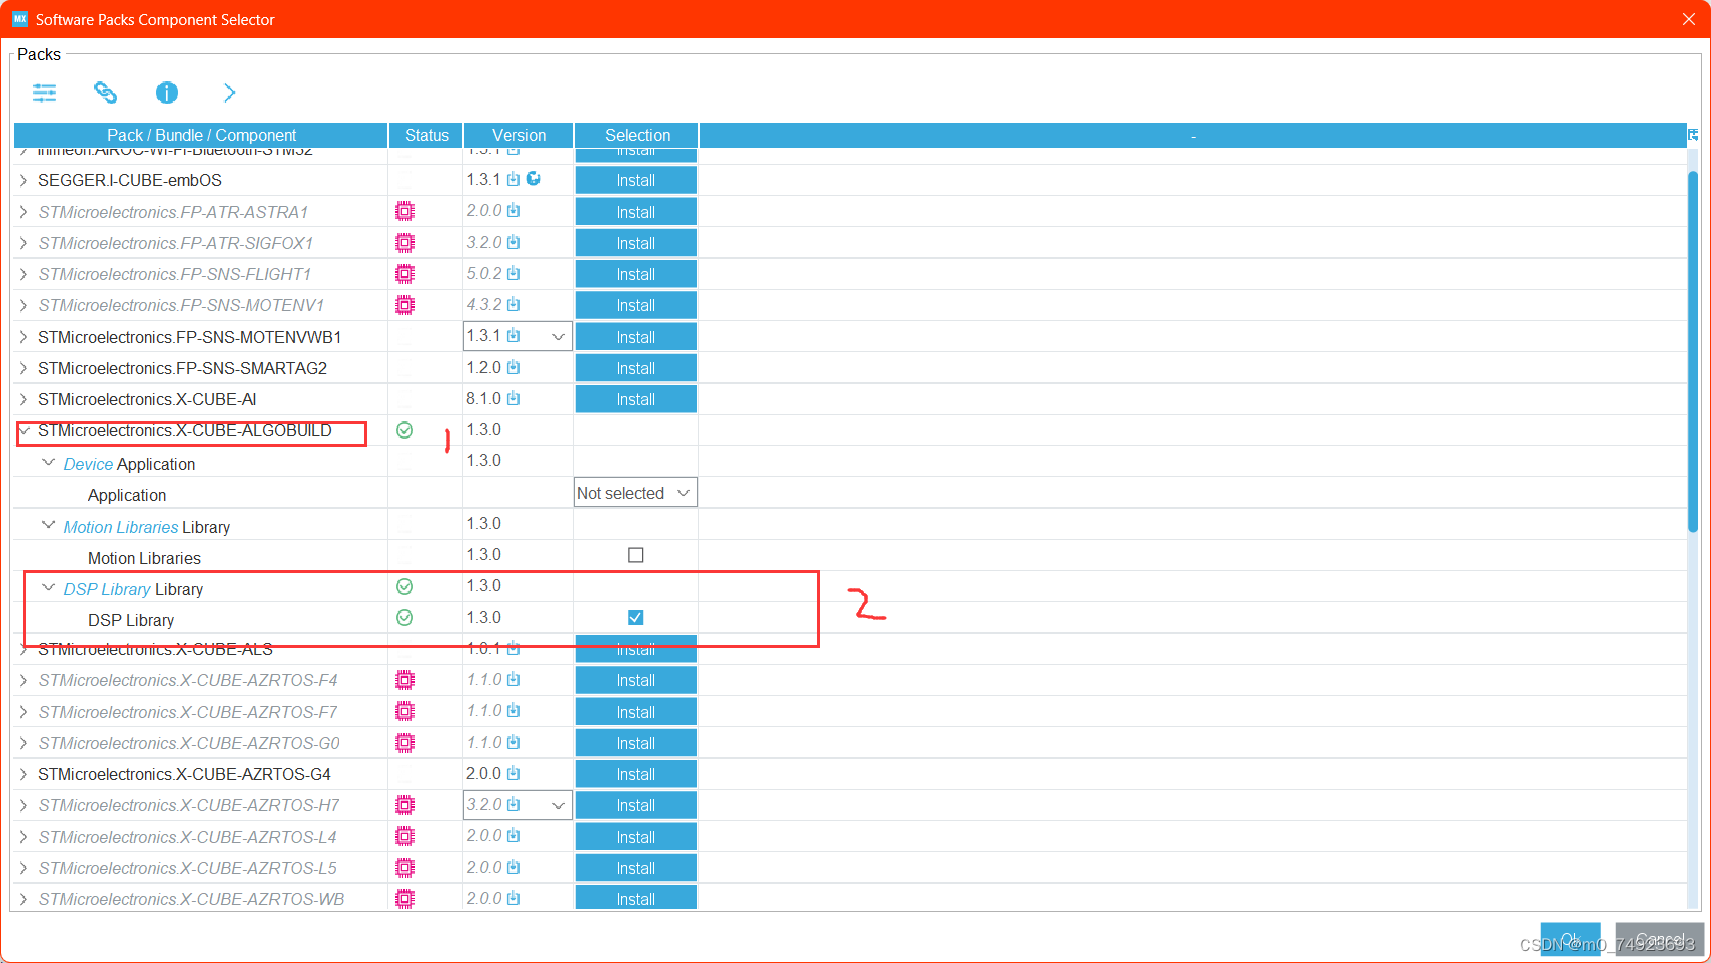Click the Pack / Bundle / Component column header

201,135
